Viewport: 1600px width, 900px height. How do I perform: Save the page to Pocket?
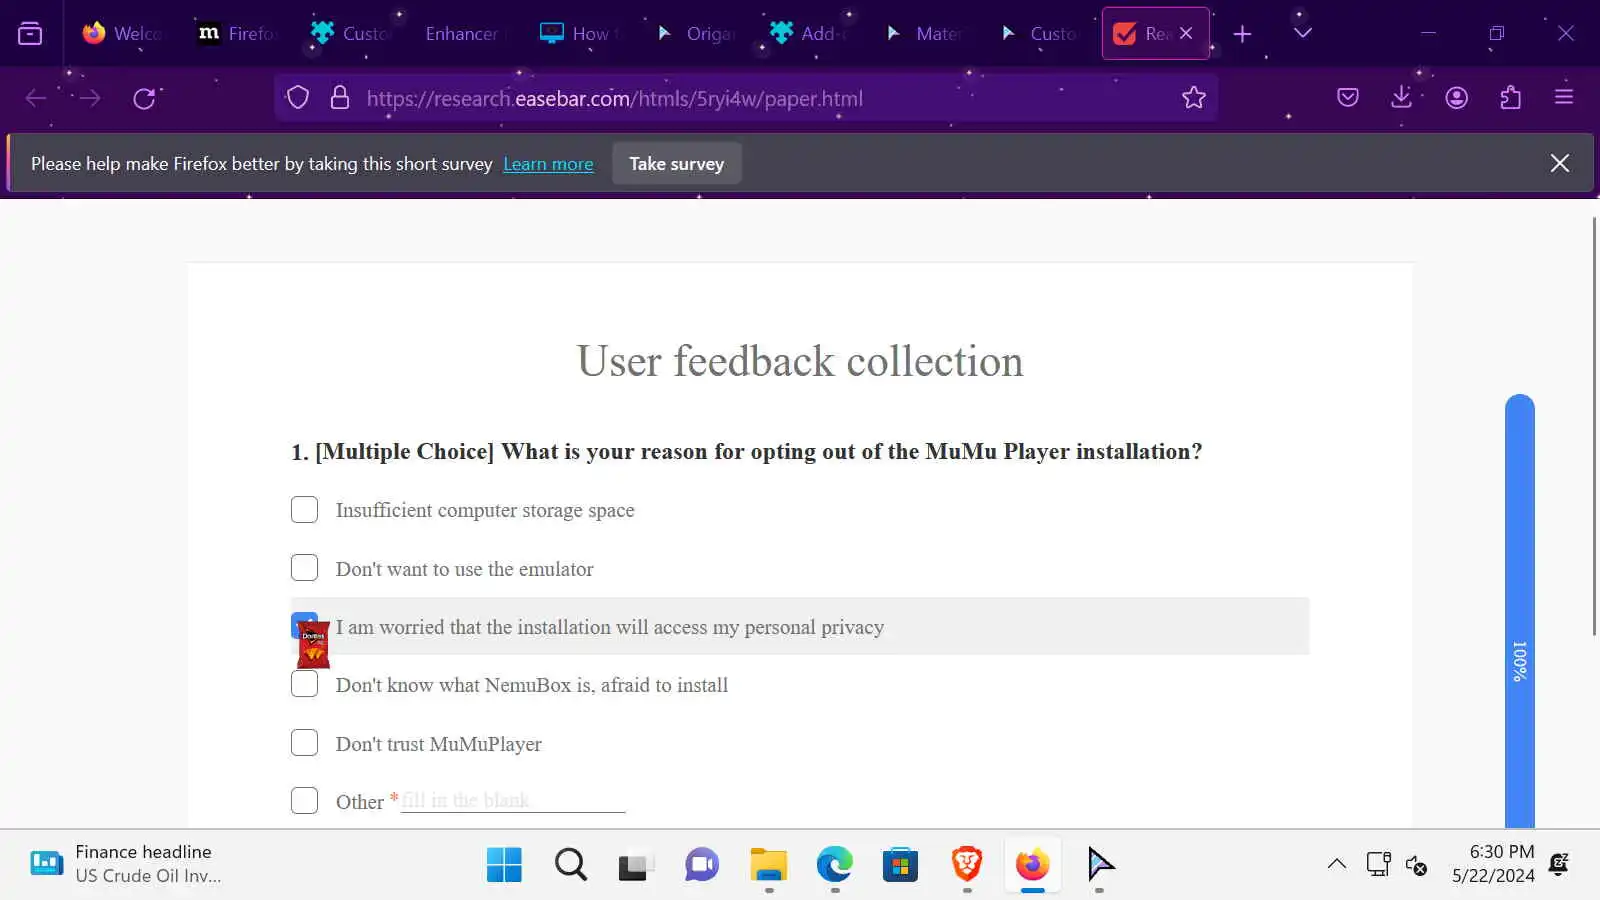1348,98
